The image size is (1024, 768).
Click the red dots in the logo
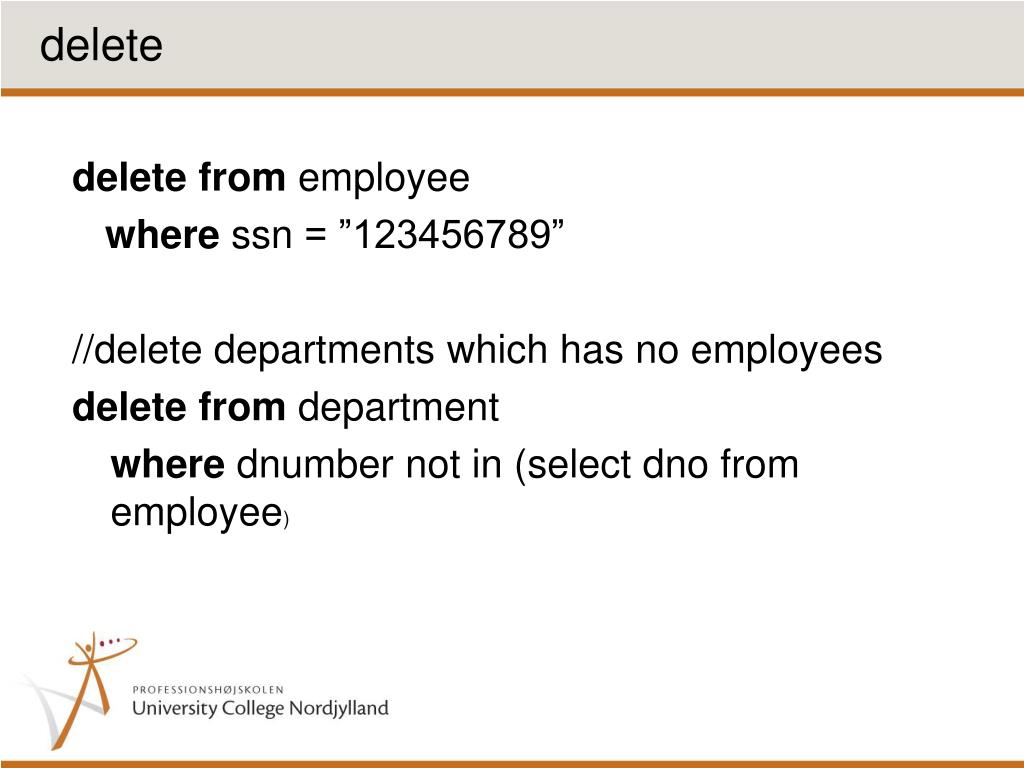pos(109,643)
